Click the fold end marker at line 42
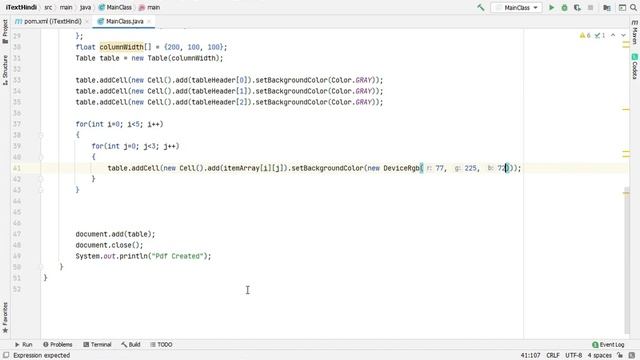This screenshot has height=360, width=640. click(41, 179)
